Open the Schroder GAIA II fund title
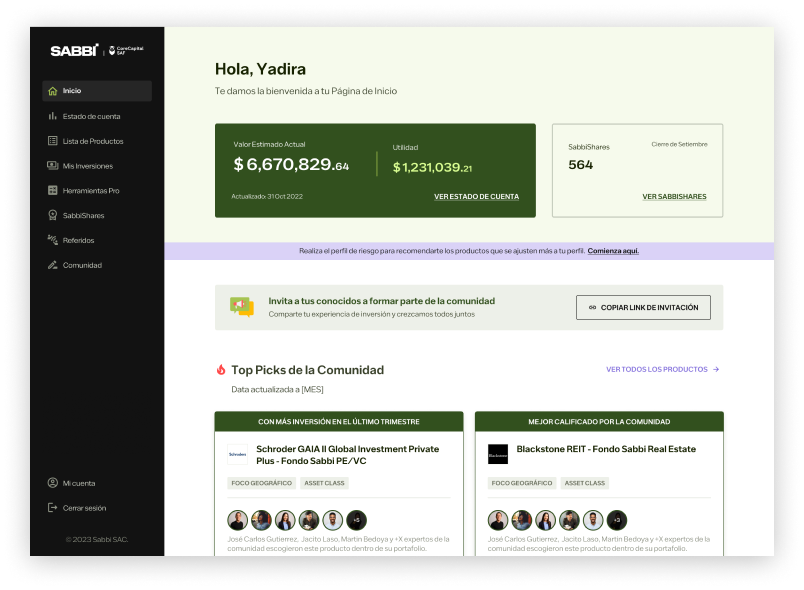The width and height of the screenshot is (804, 590). coord(348,455)
